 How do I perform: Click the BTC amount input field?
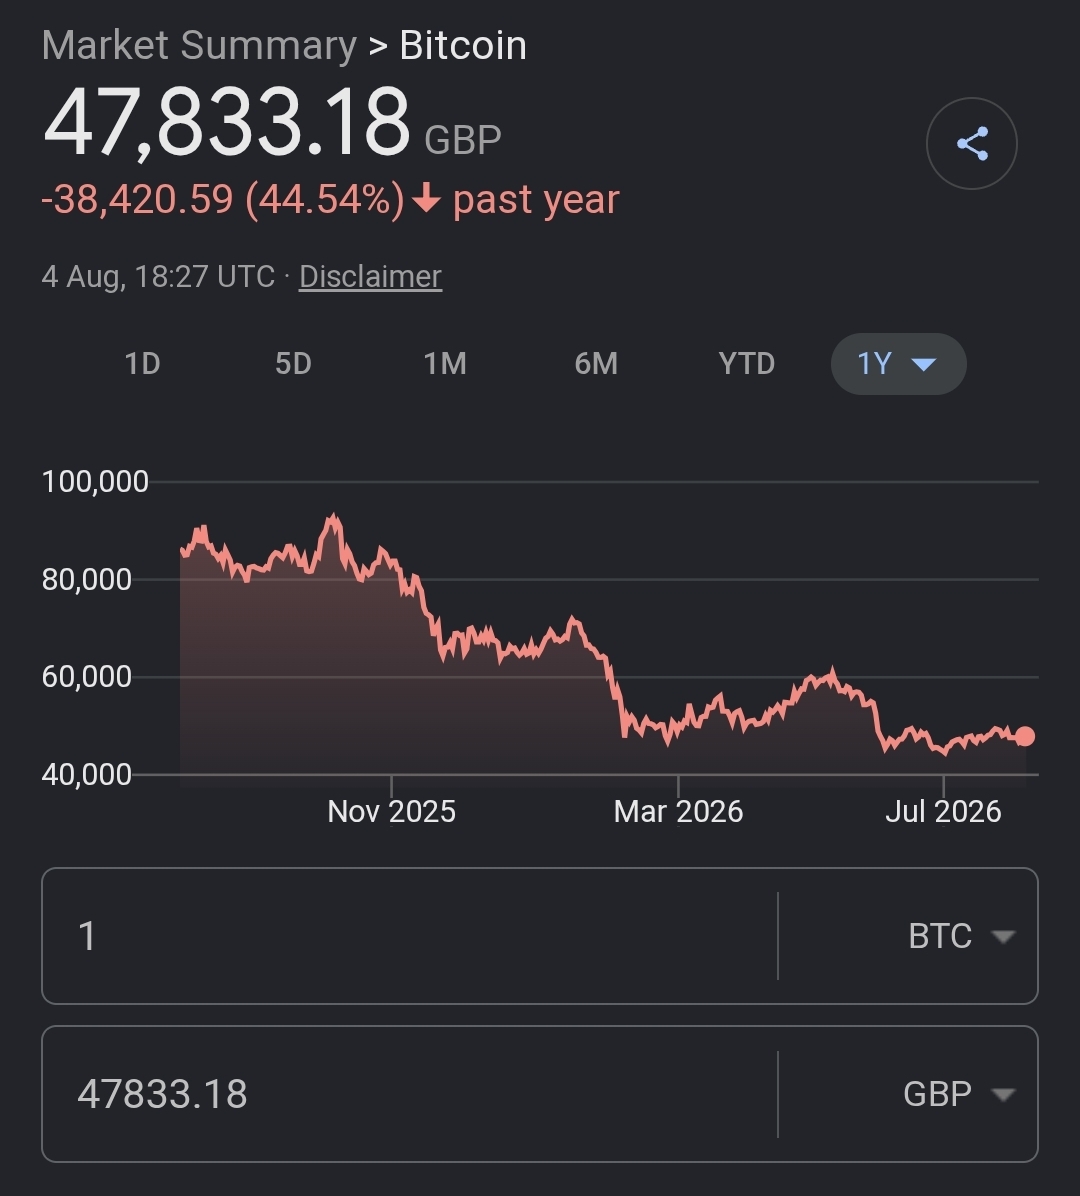410,936
